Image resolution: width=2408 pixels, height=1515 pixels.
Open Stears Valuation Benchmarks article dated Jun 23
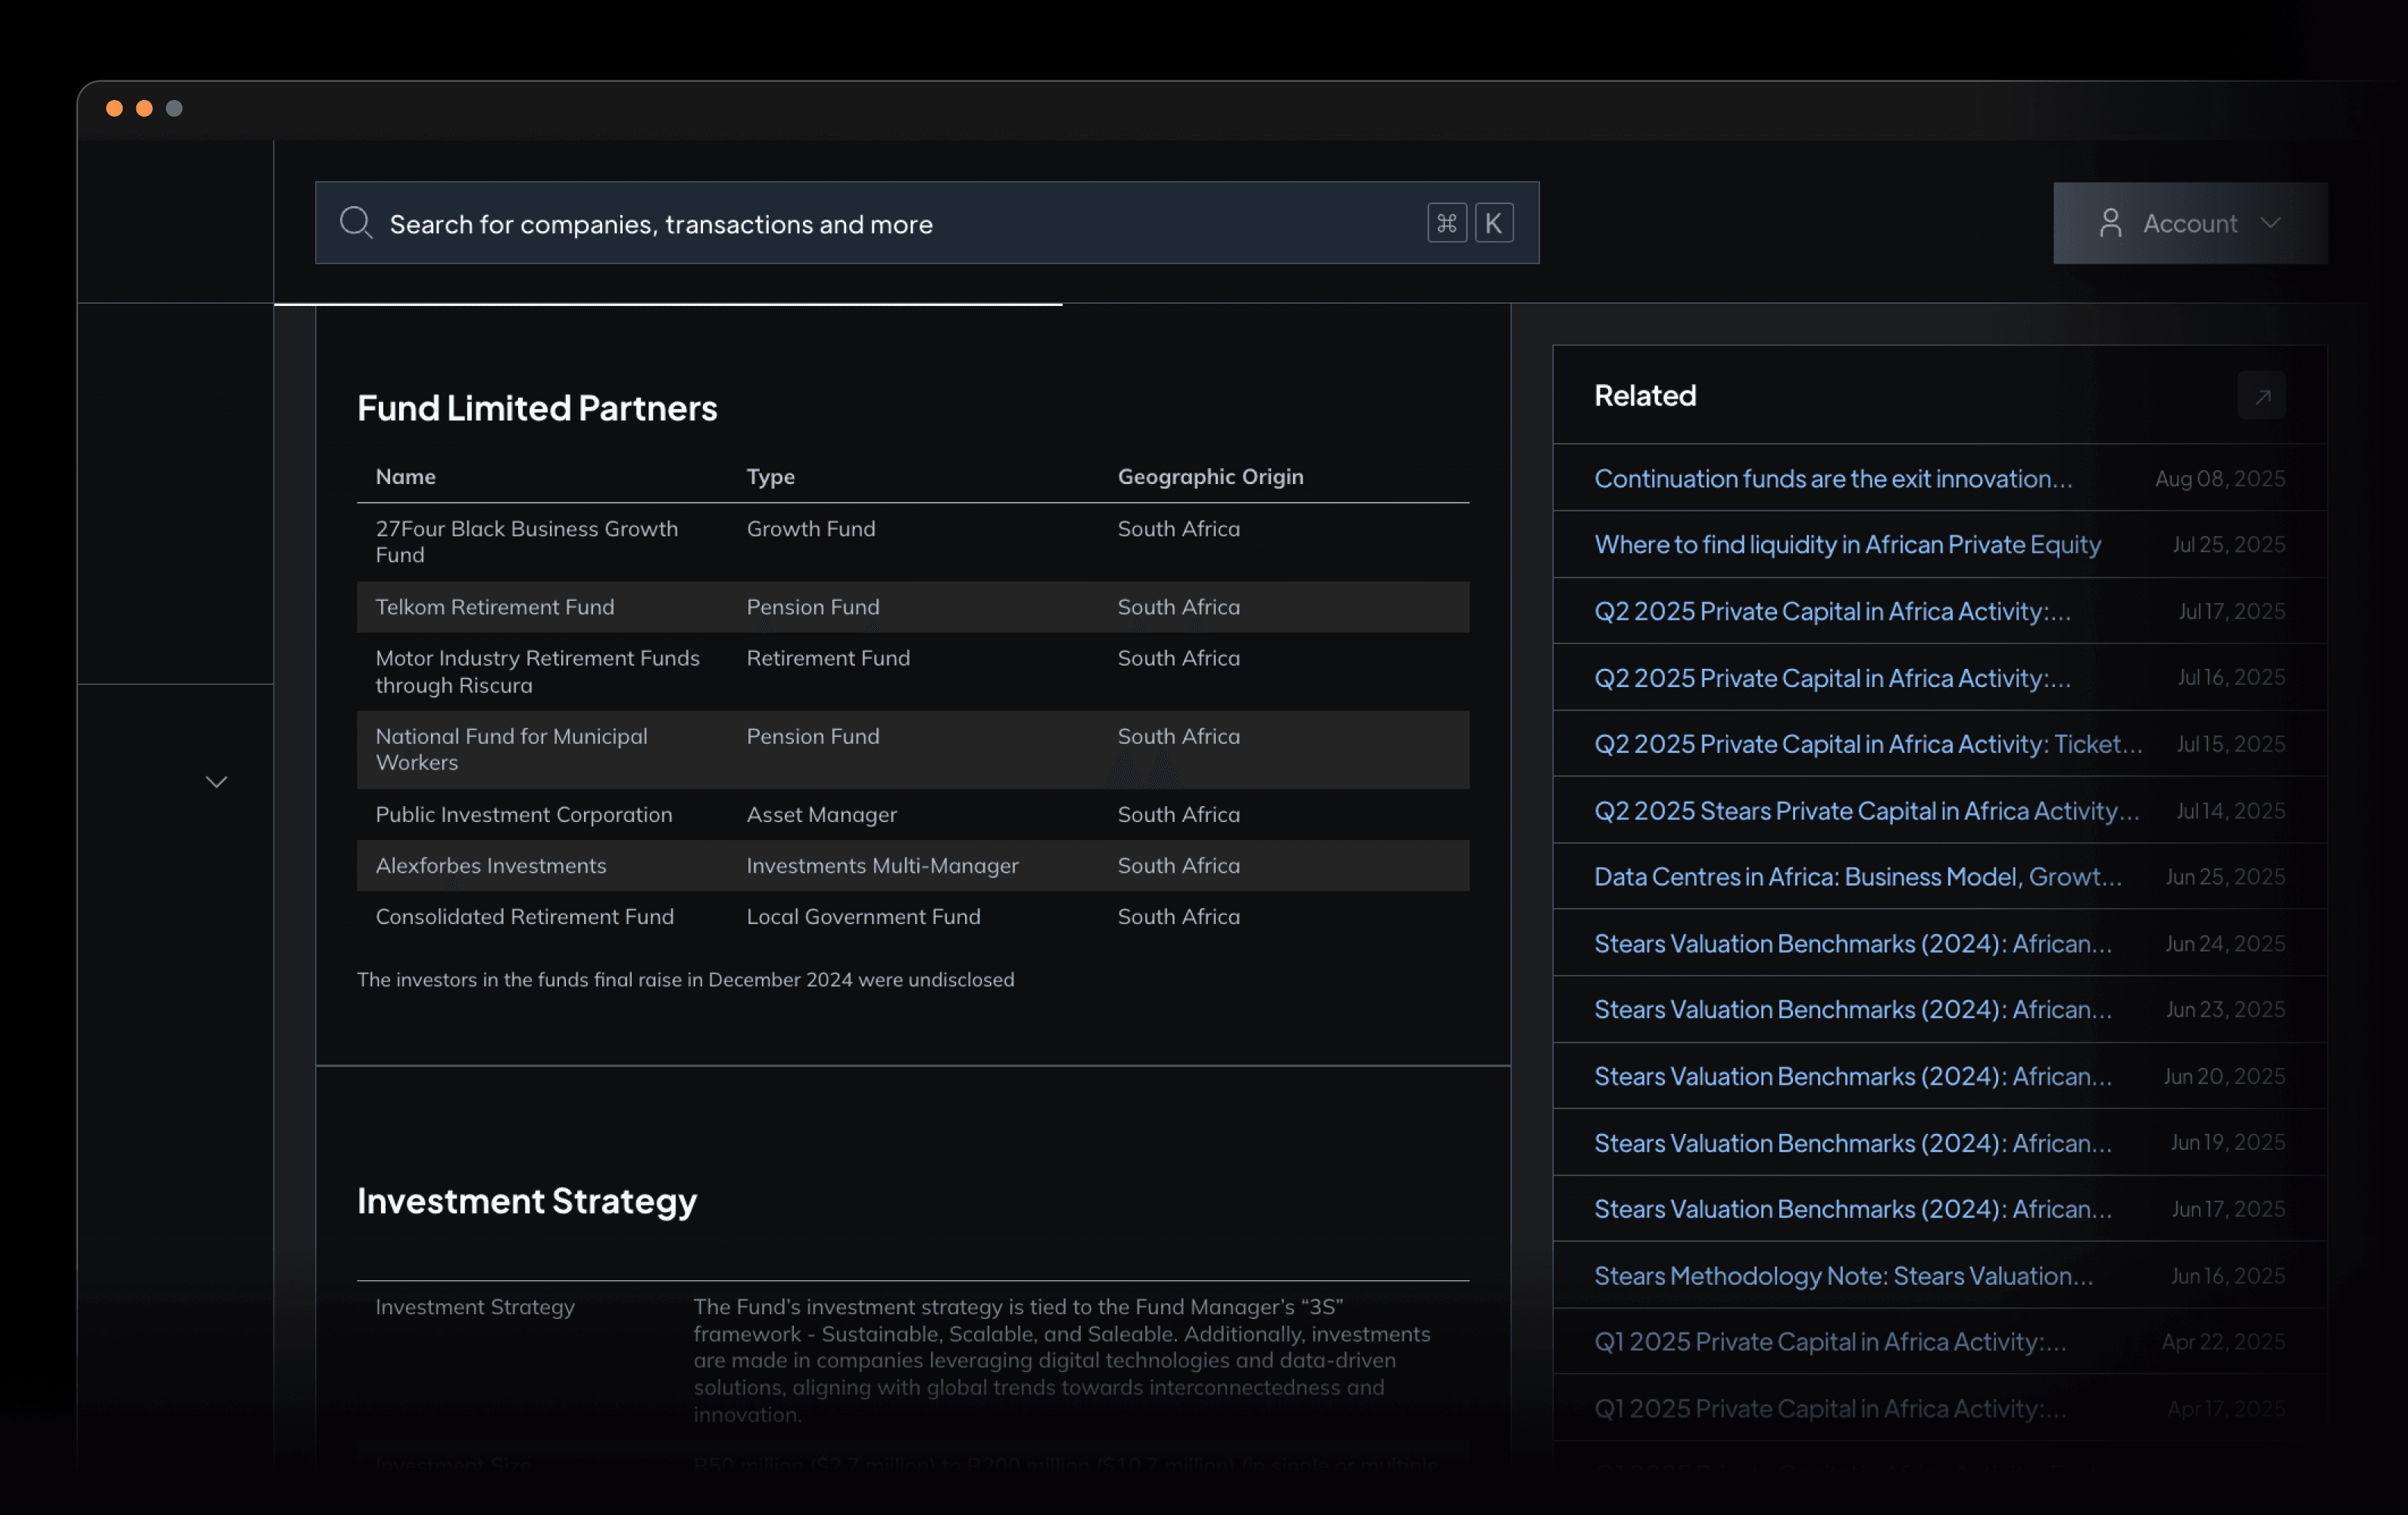click(x=1853, y=1010)
